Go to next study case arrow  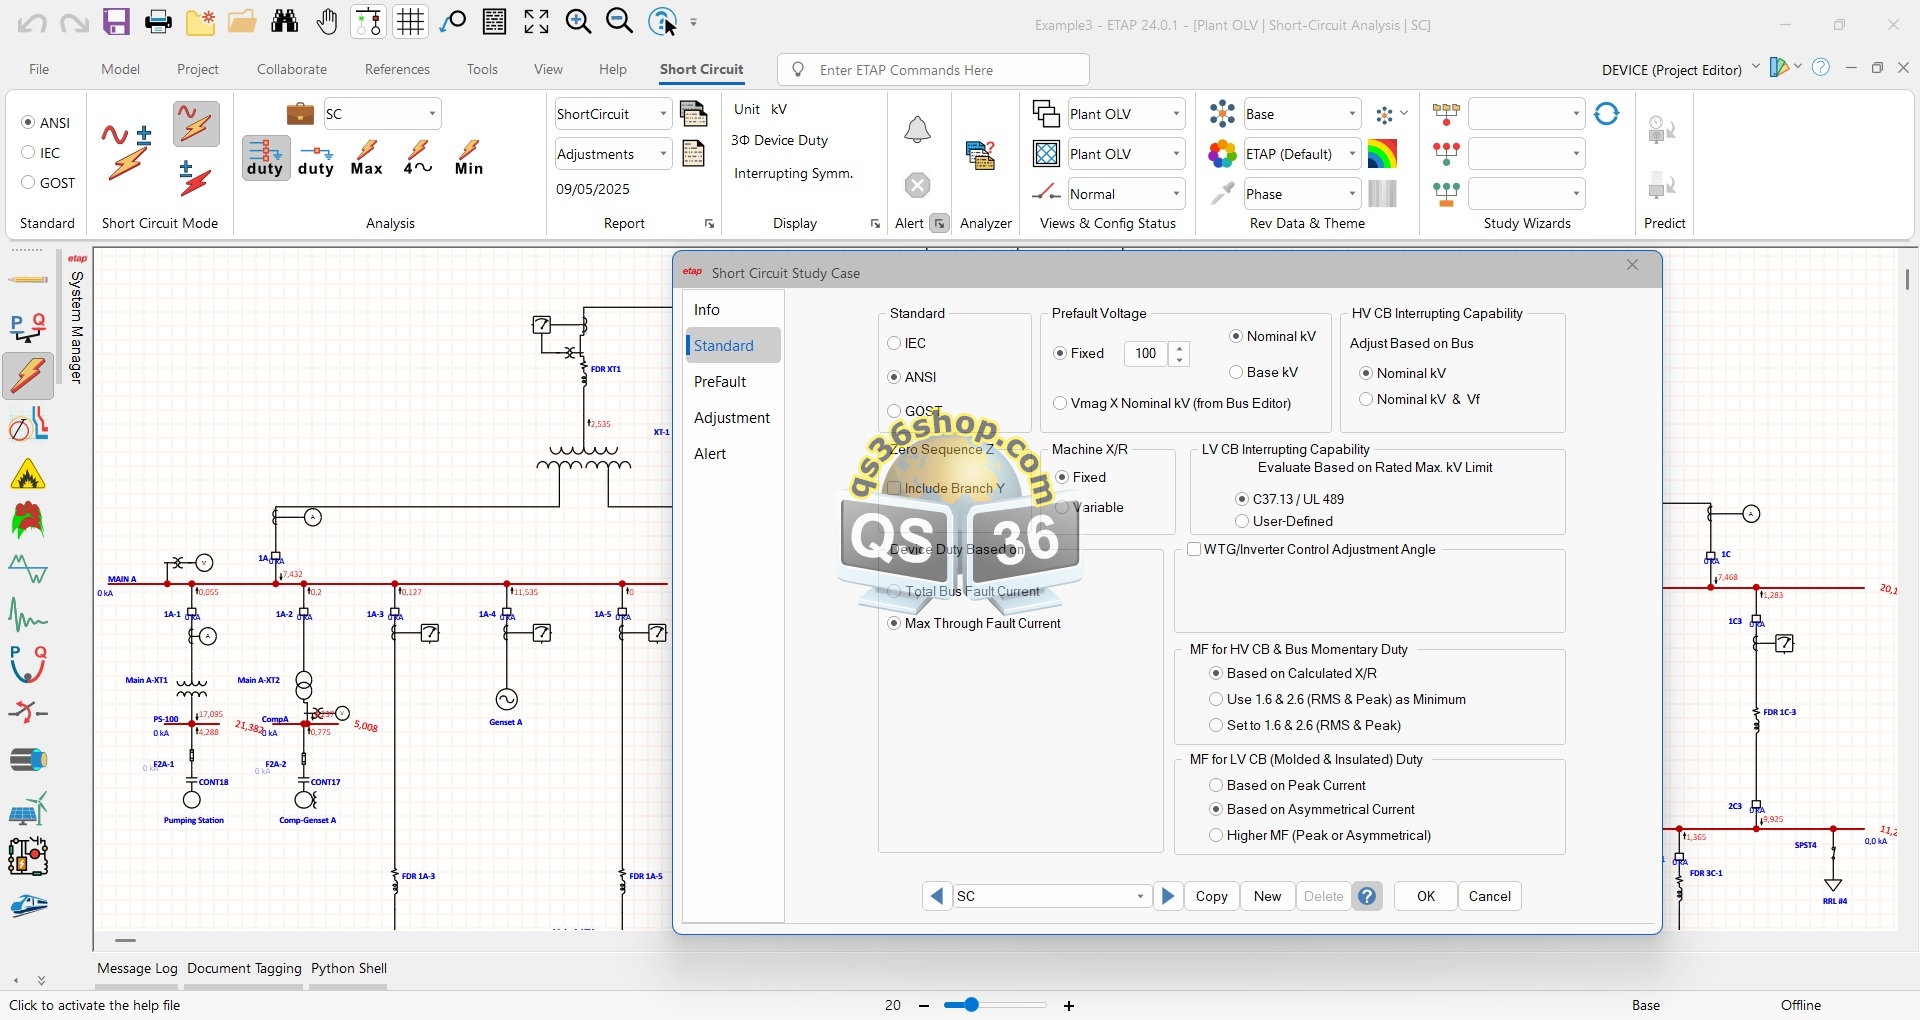pos(1168,896)
